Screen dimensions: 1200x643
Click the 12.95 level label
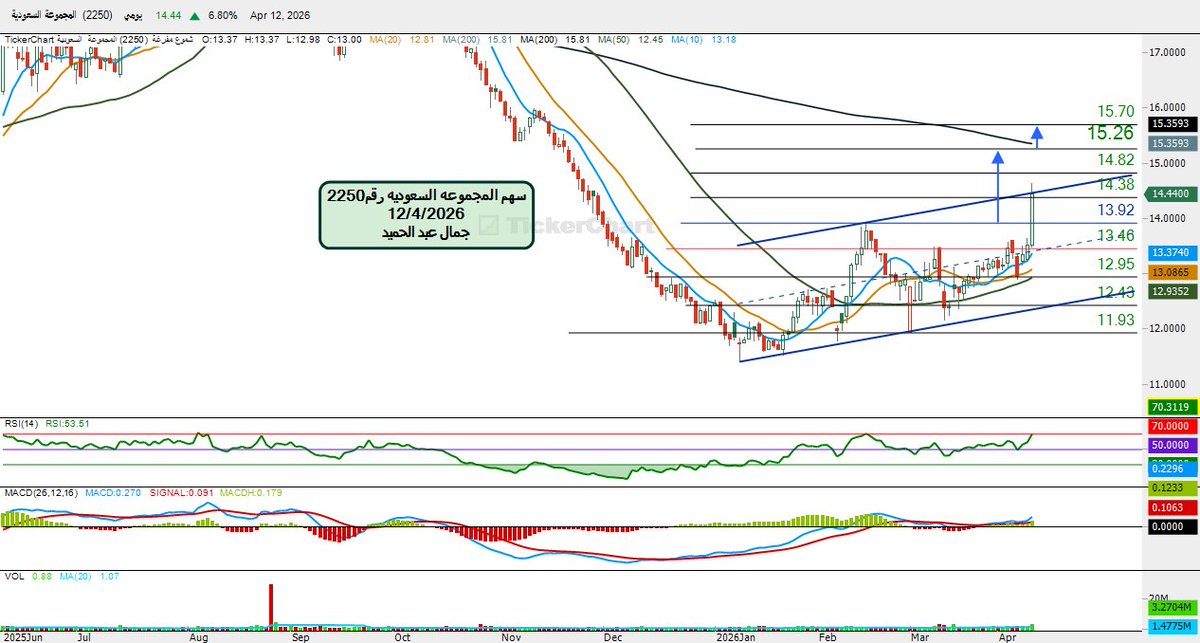click(1115, 264)
